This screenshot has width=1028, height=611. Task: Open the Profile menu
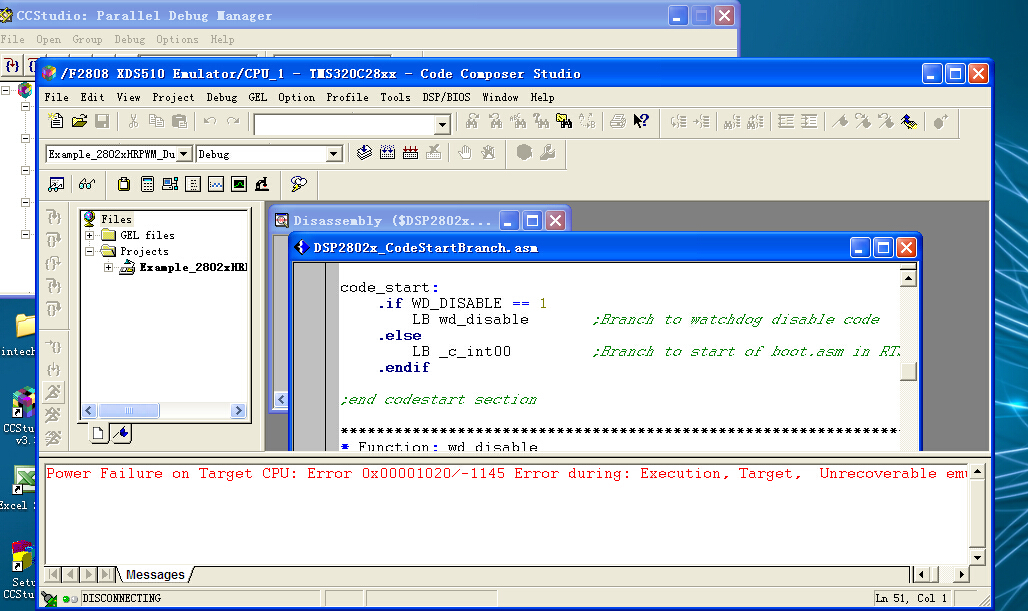pos(347,97)
